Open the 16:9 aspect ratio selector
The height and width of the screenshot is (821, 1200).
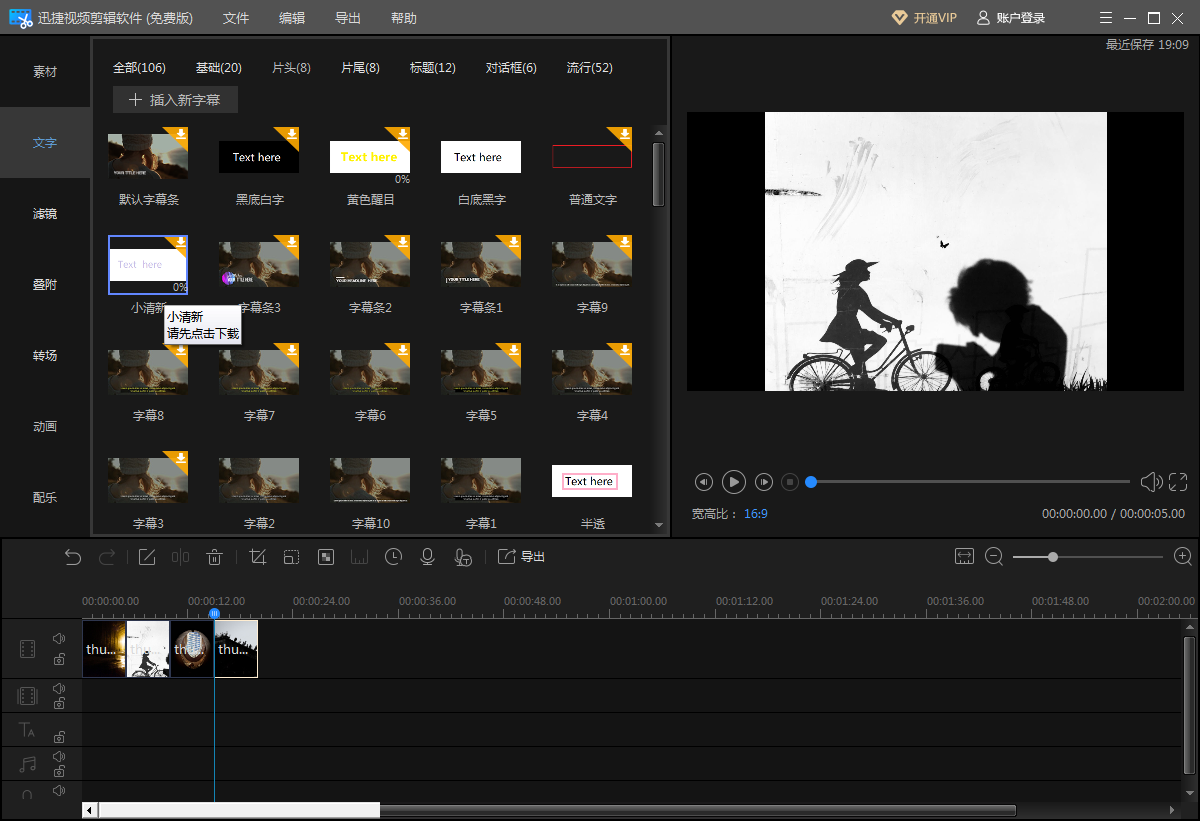coord(755,513)
